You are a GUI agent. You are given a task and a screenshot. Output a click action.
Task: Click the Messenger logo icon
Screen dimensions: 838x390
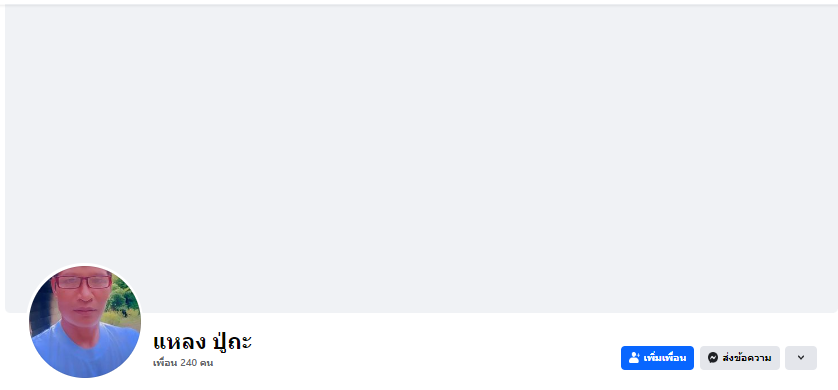[712, 357]
